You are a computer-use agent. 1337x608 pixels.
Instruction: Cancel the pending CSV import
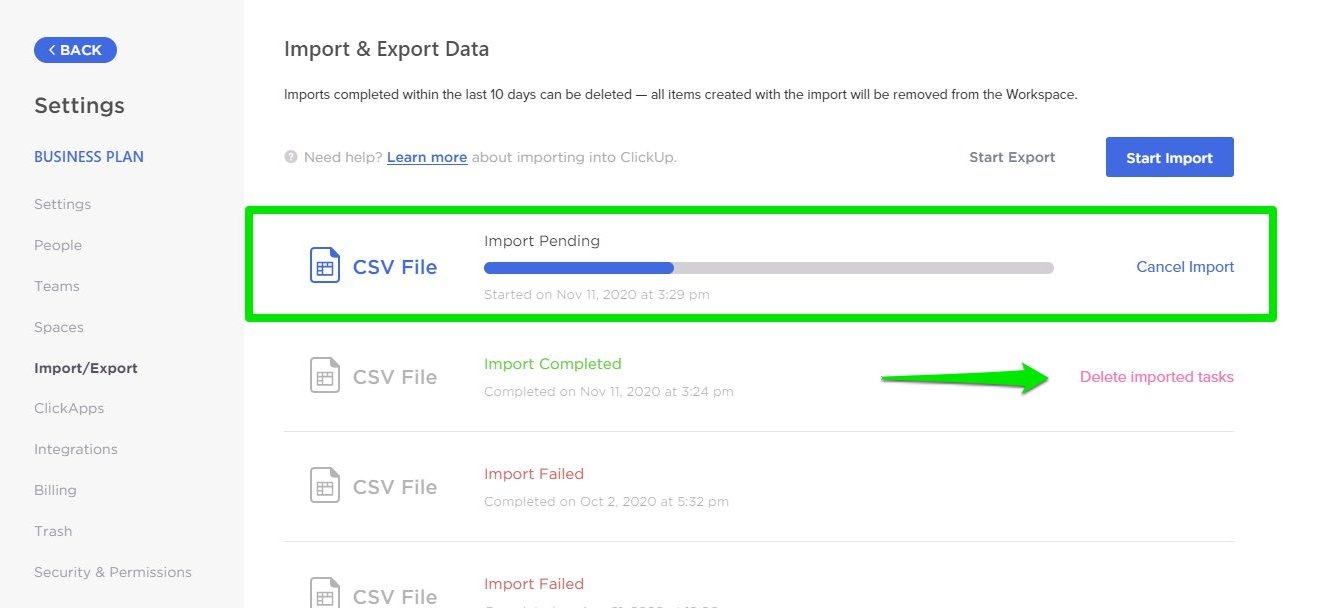1185,267
